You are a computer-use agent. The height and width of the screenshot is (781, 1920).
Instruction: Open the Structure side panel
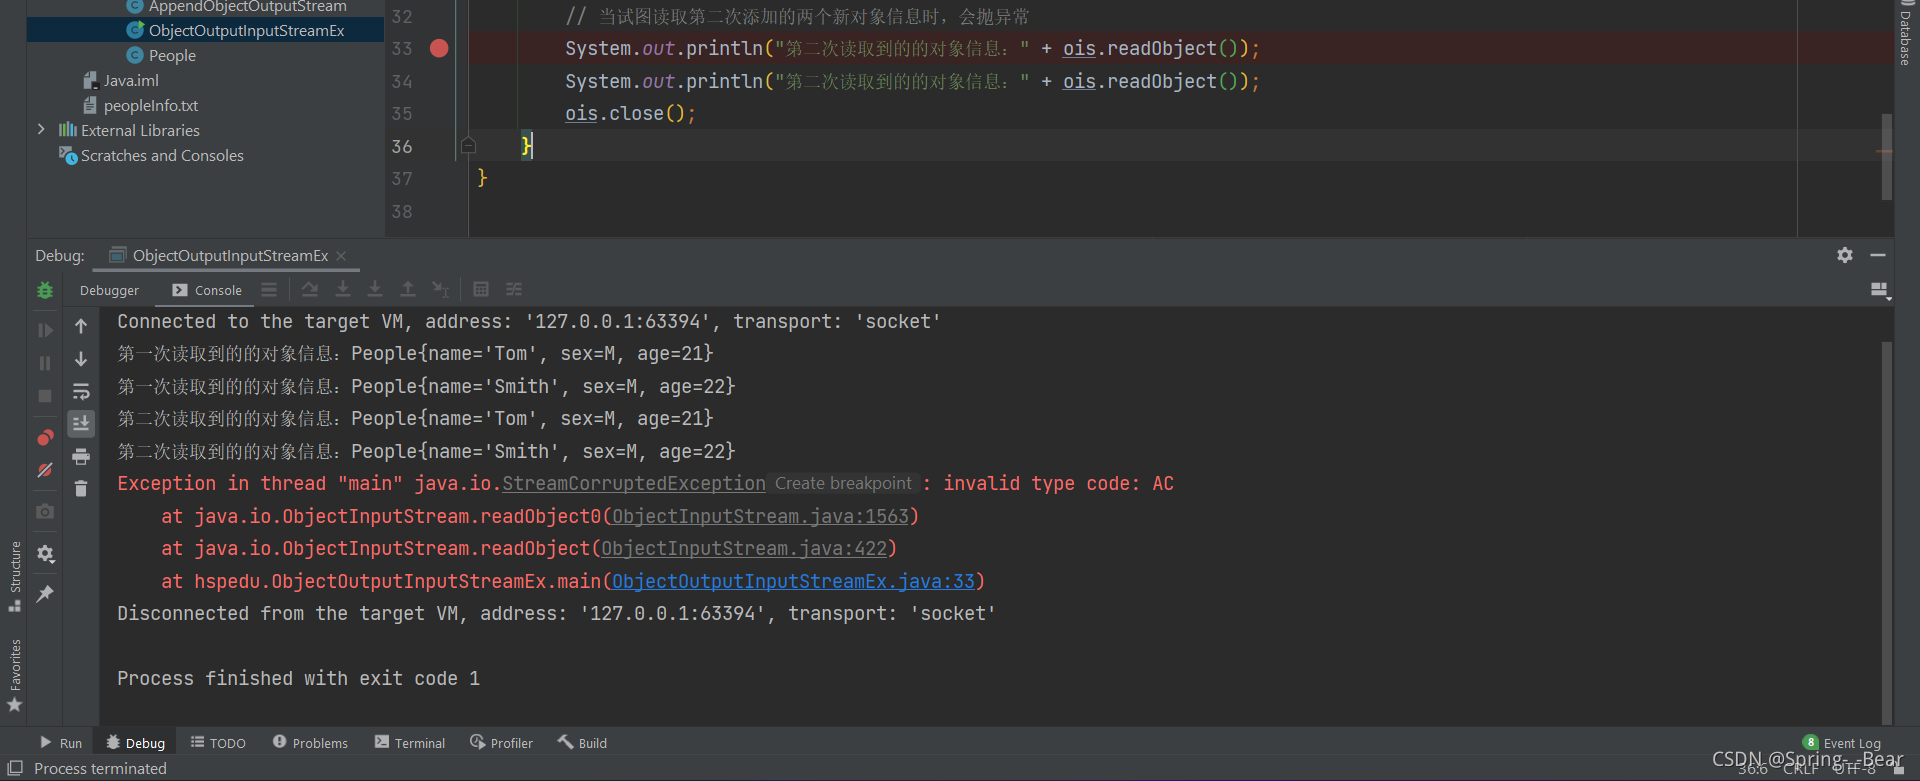point(15,575)
